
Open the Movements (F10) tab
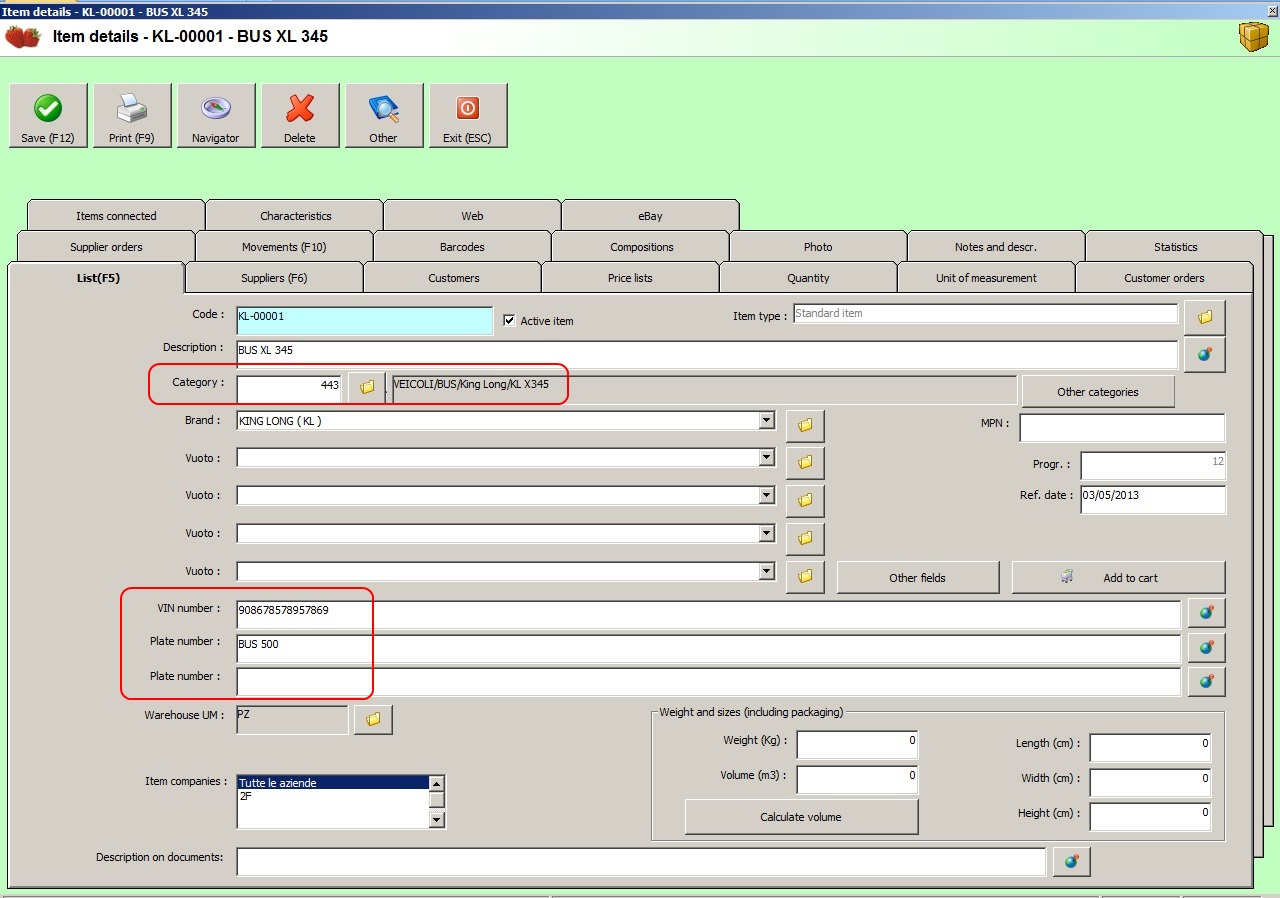point(284,247)
